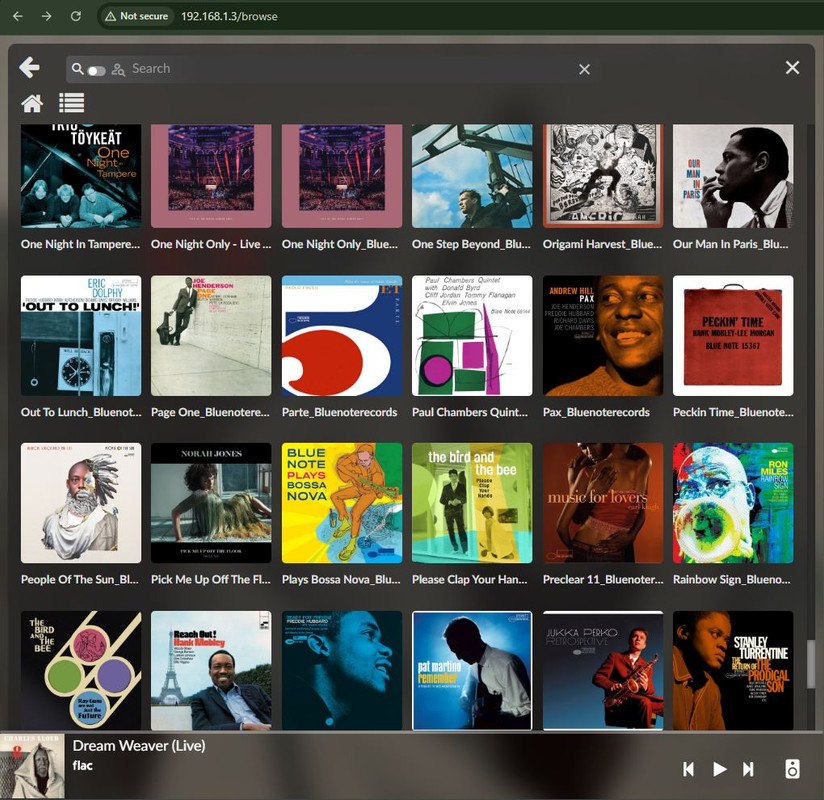
Task: Click the browser forward button
Action: point(47,16)
